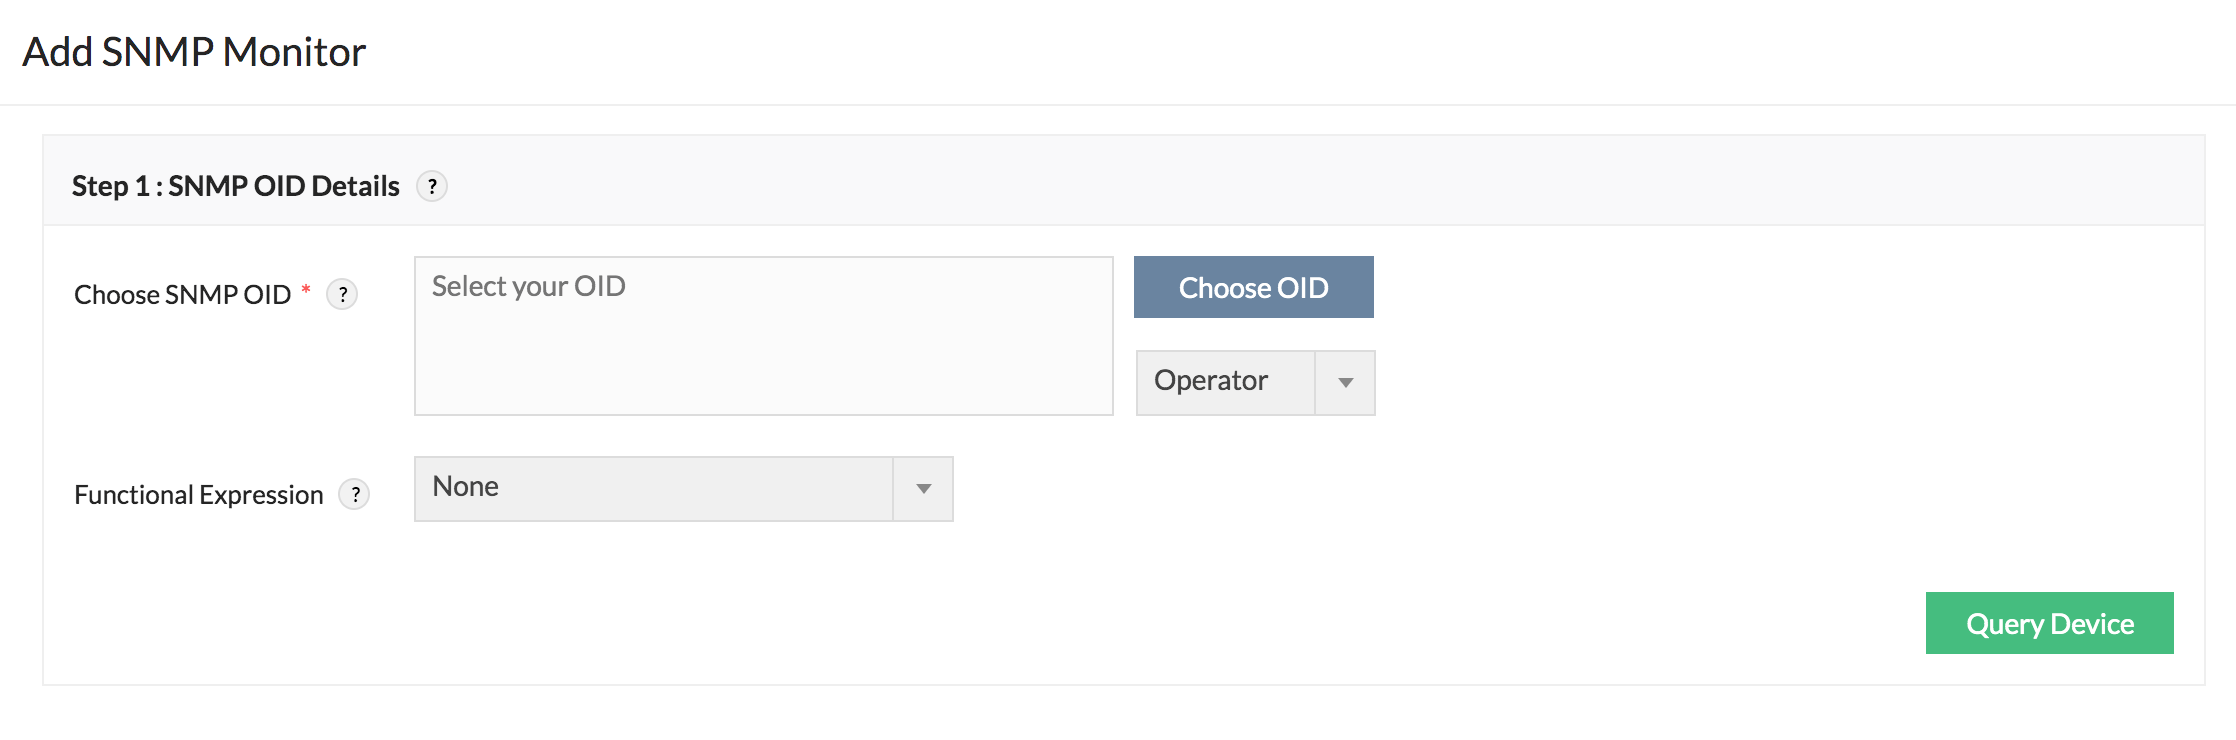This screenshot has height=740, width=2236.
Task: Click the Functional Expression label text
Action: [198, 495]
